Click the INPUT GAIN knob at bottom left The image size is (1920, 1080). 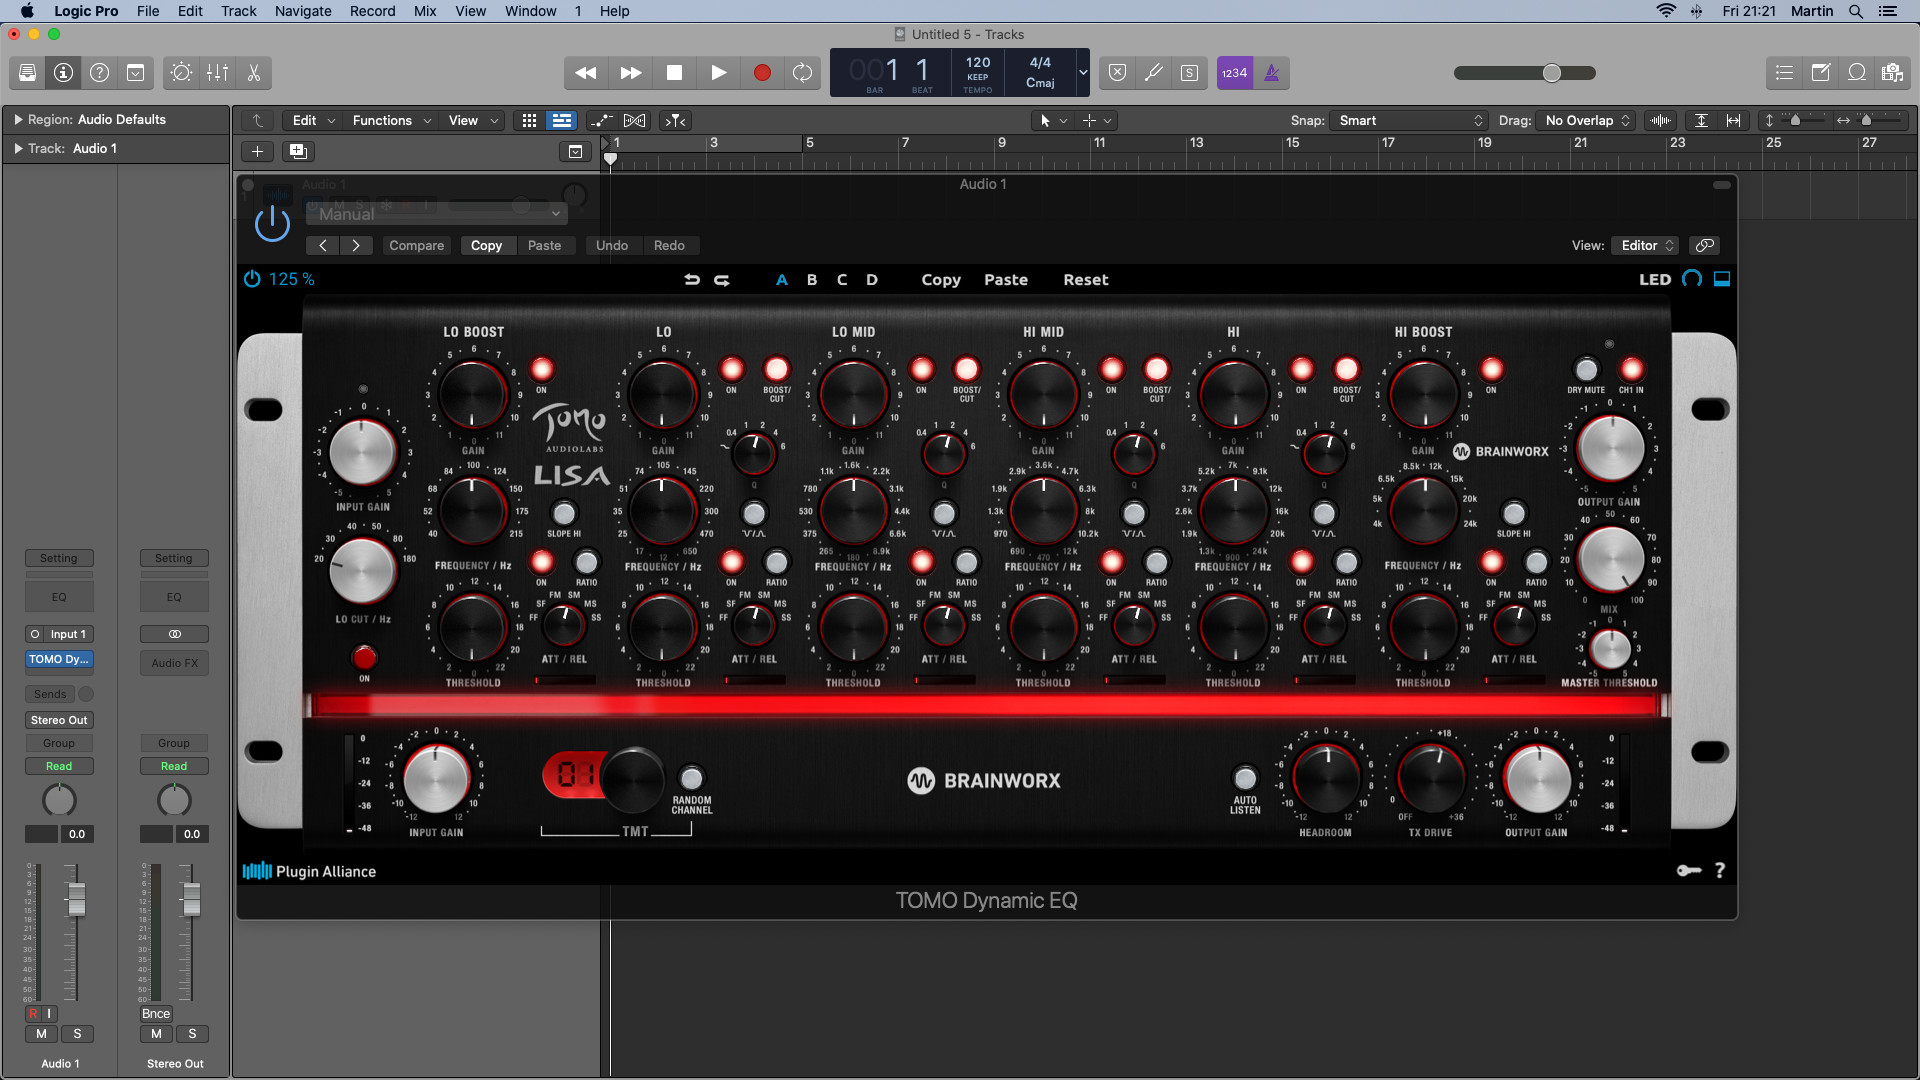pos(436,778)
